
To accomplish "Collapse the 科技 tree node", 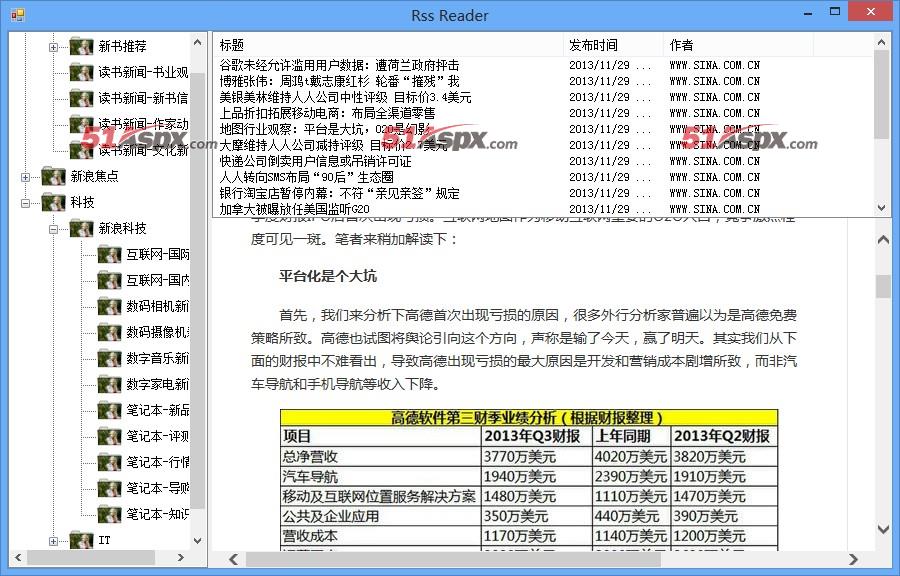I will 25,203.
